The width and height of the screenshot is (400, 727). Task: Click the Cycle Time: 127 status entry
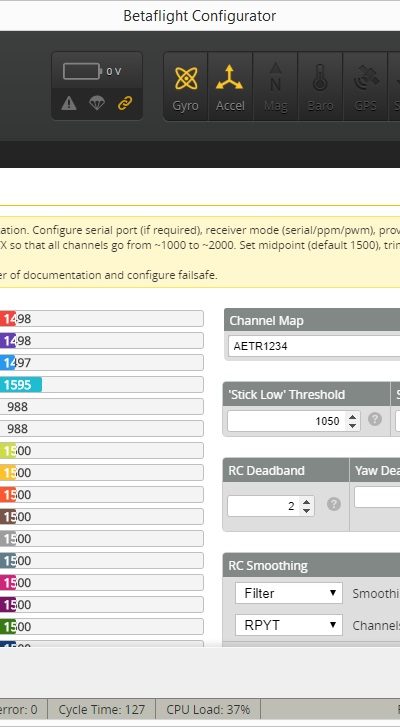pos(102,709)
